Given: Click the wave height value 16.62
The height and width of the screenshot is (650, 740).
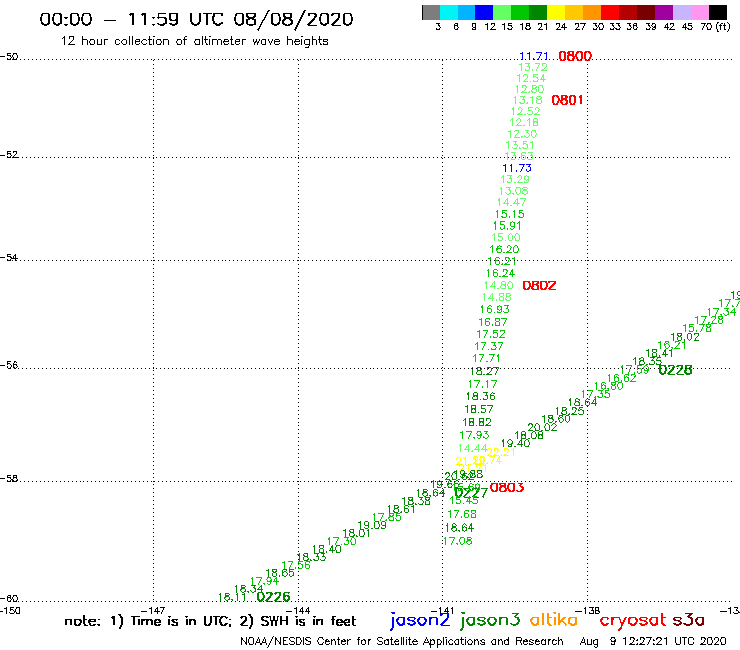Looking at the screenshot, I should 622,379.
